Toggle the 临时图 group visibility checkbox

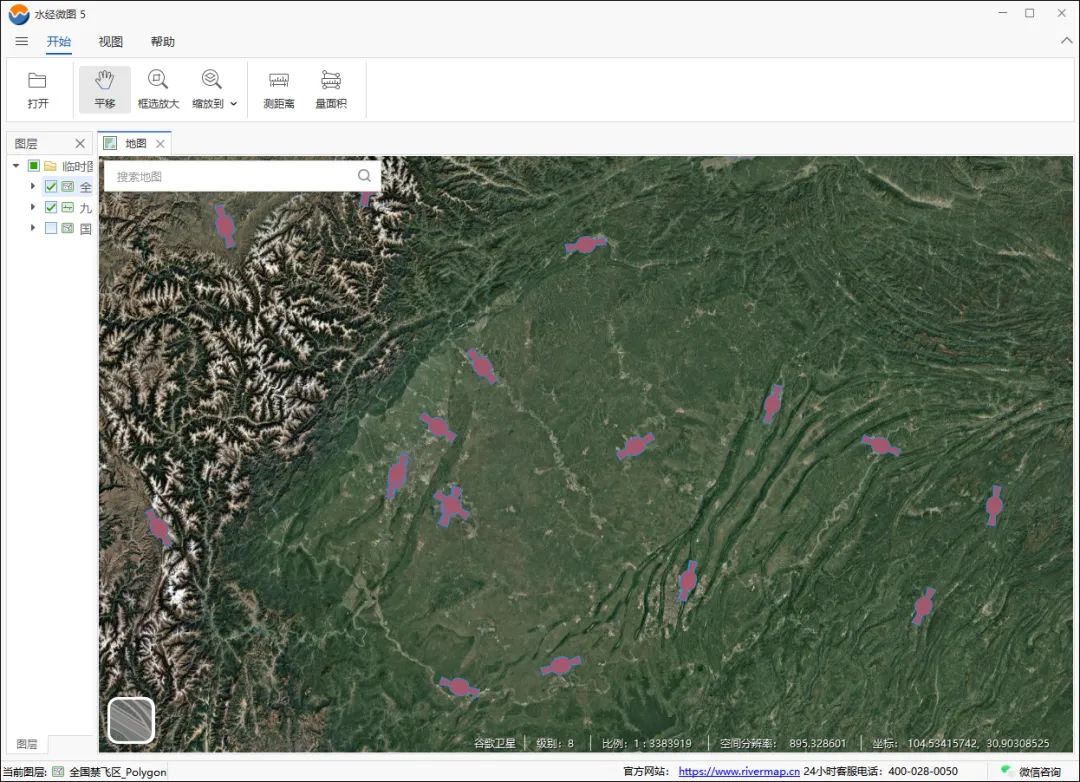[33, 165]
